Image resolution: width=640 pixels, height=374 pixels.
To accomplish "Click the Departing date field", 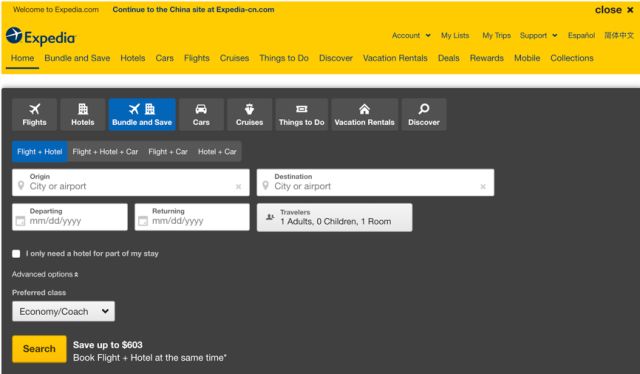I will pos(70,217).
